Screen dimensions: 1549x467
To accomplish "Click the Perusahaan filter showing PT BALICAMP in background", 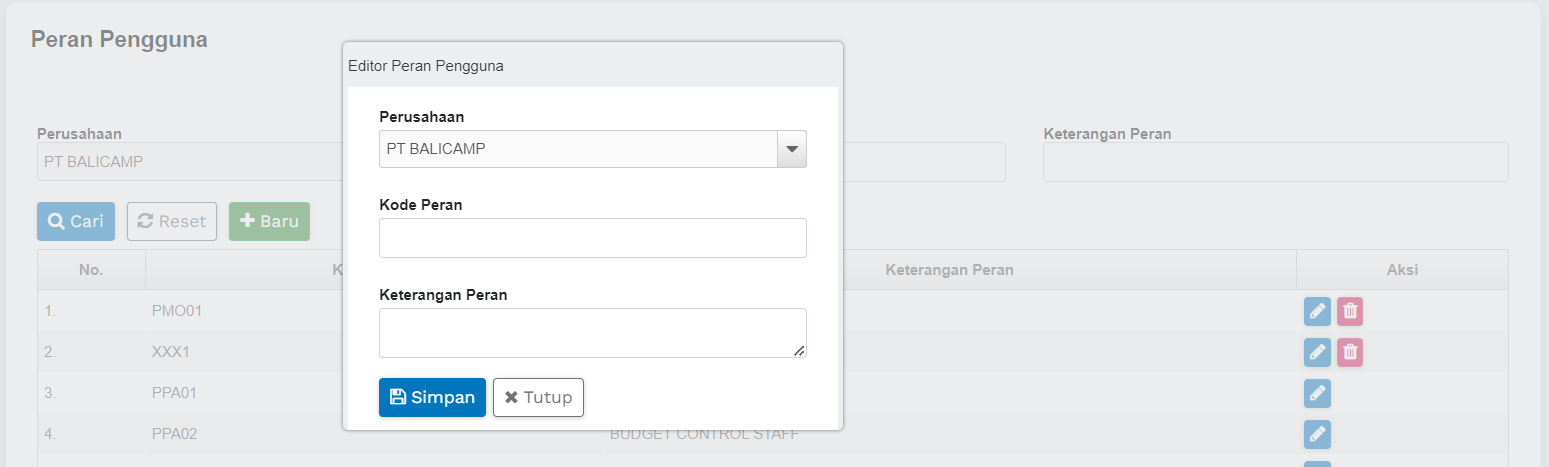I will pyautogui.click(x=188, y=162).
